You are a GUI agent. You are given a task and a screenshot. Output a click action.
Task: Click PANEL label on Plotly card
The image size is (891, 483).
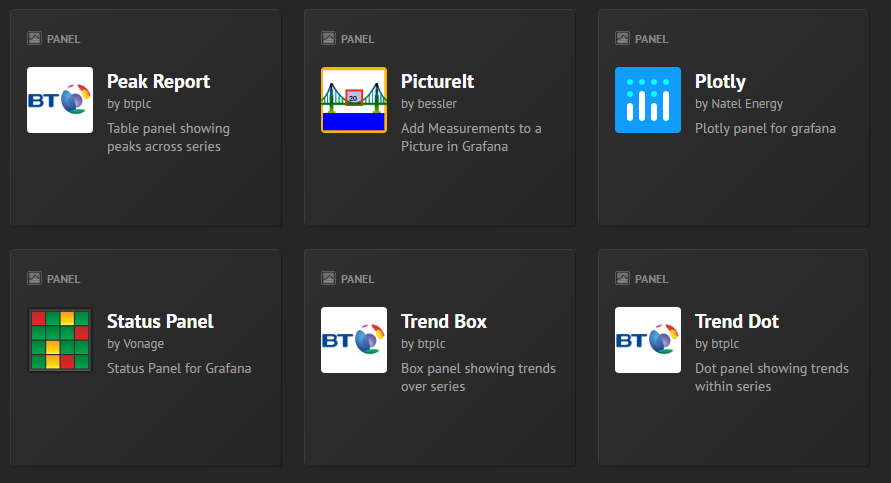[x=651, y=39]
